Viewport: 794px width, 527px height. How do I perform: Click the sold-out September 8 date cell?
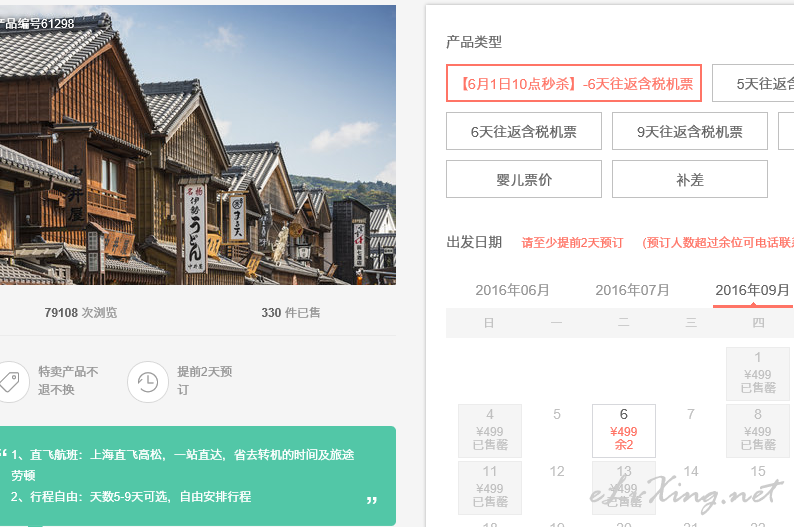[x=758, y=430]
